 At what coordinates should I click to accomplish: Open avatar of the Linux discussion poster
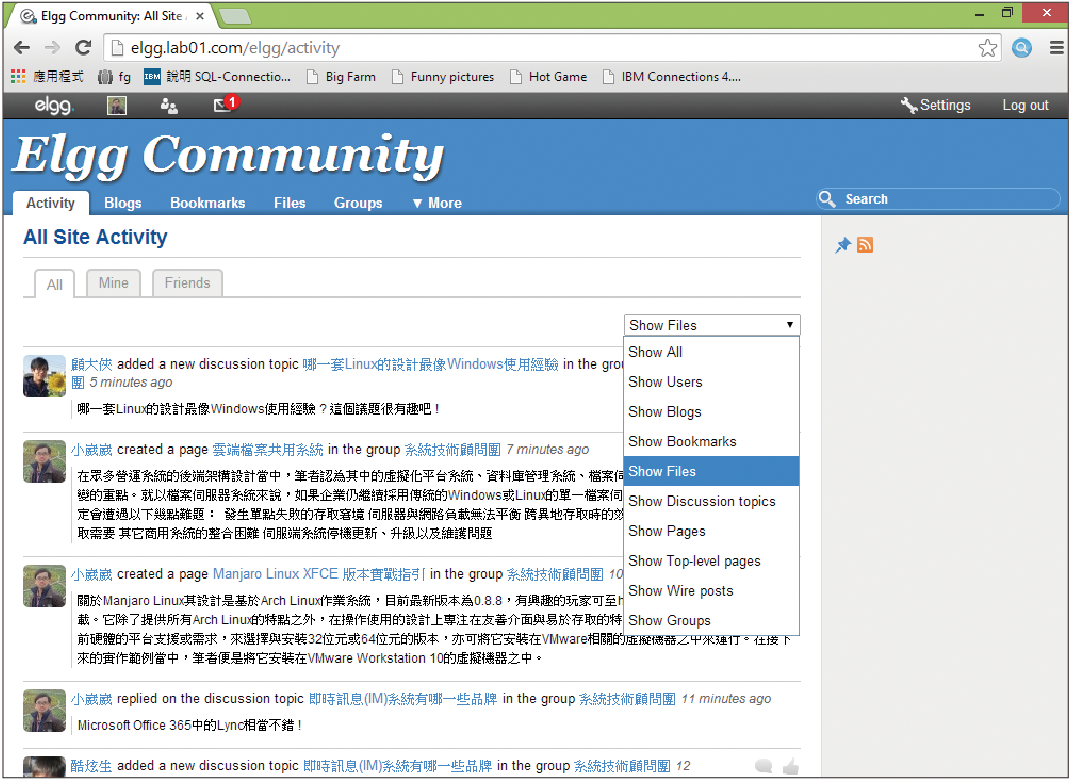pyautogui.click(x=44, y=376)
